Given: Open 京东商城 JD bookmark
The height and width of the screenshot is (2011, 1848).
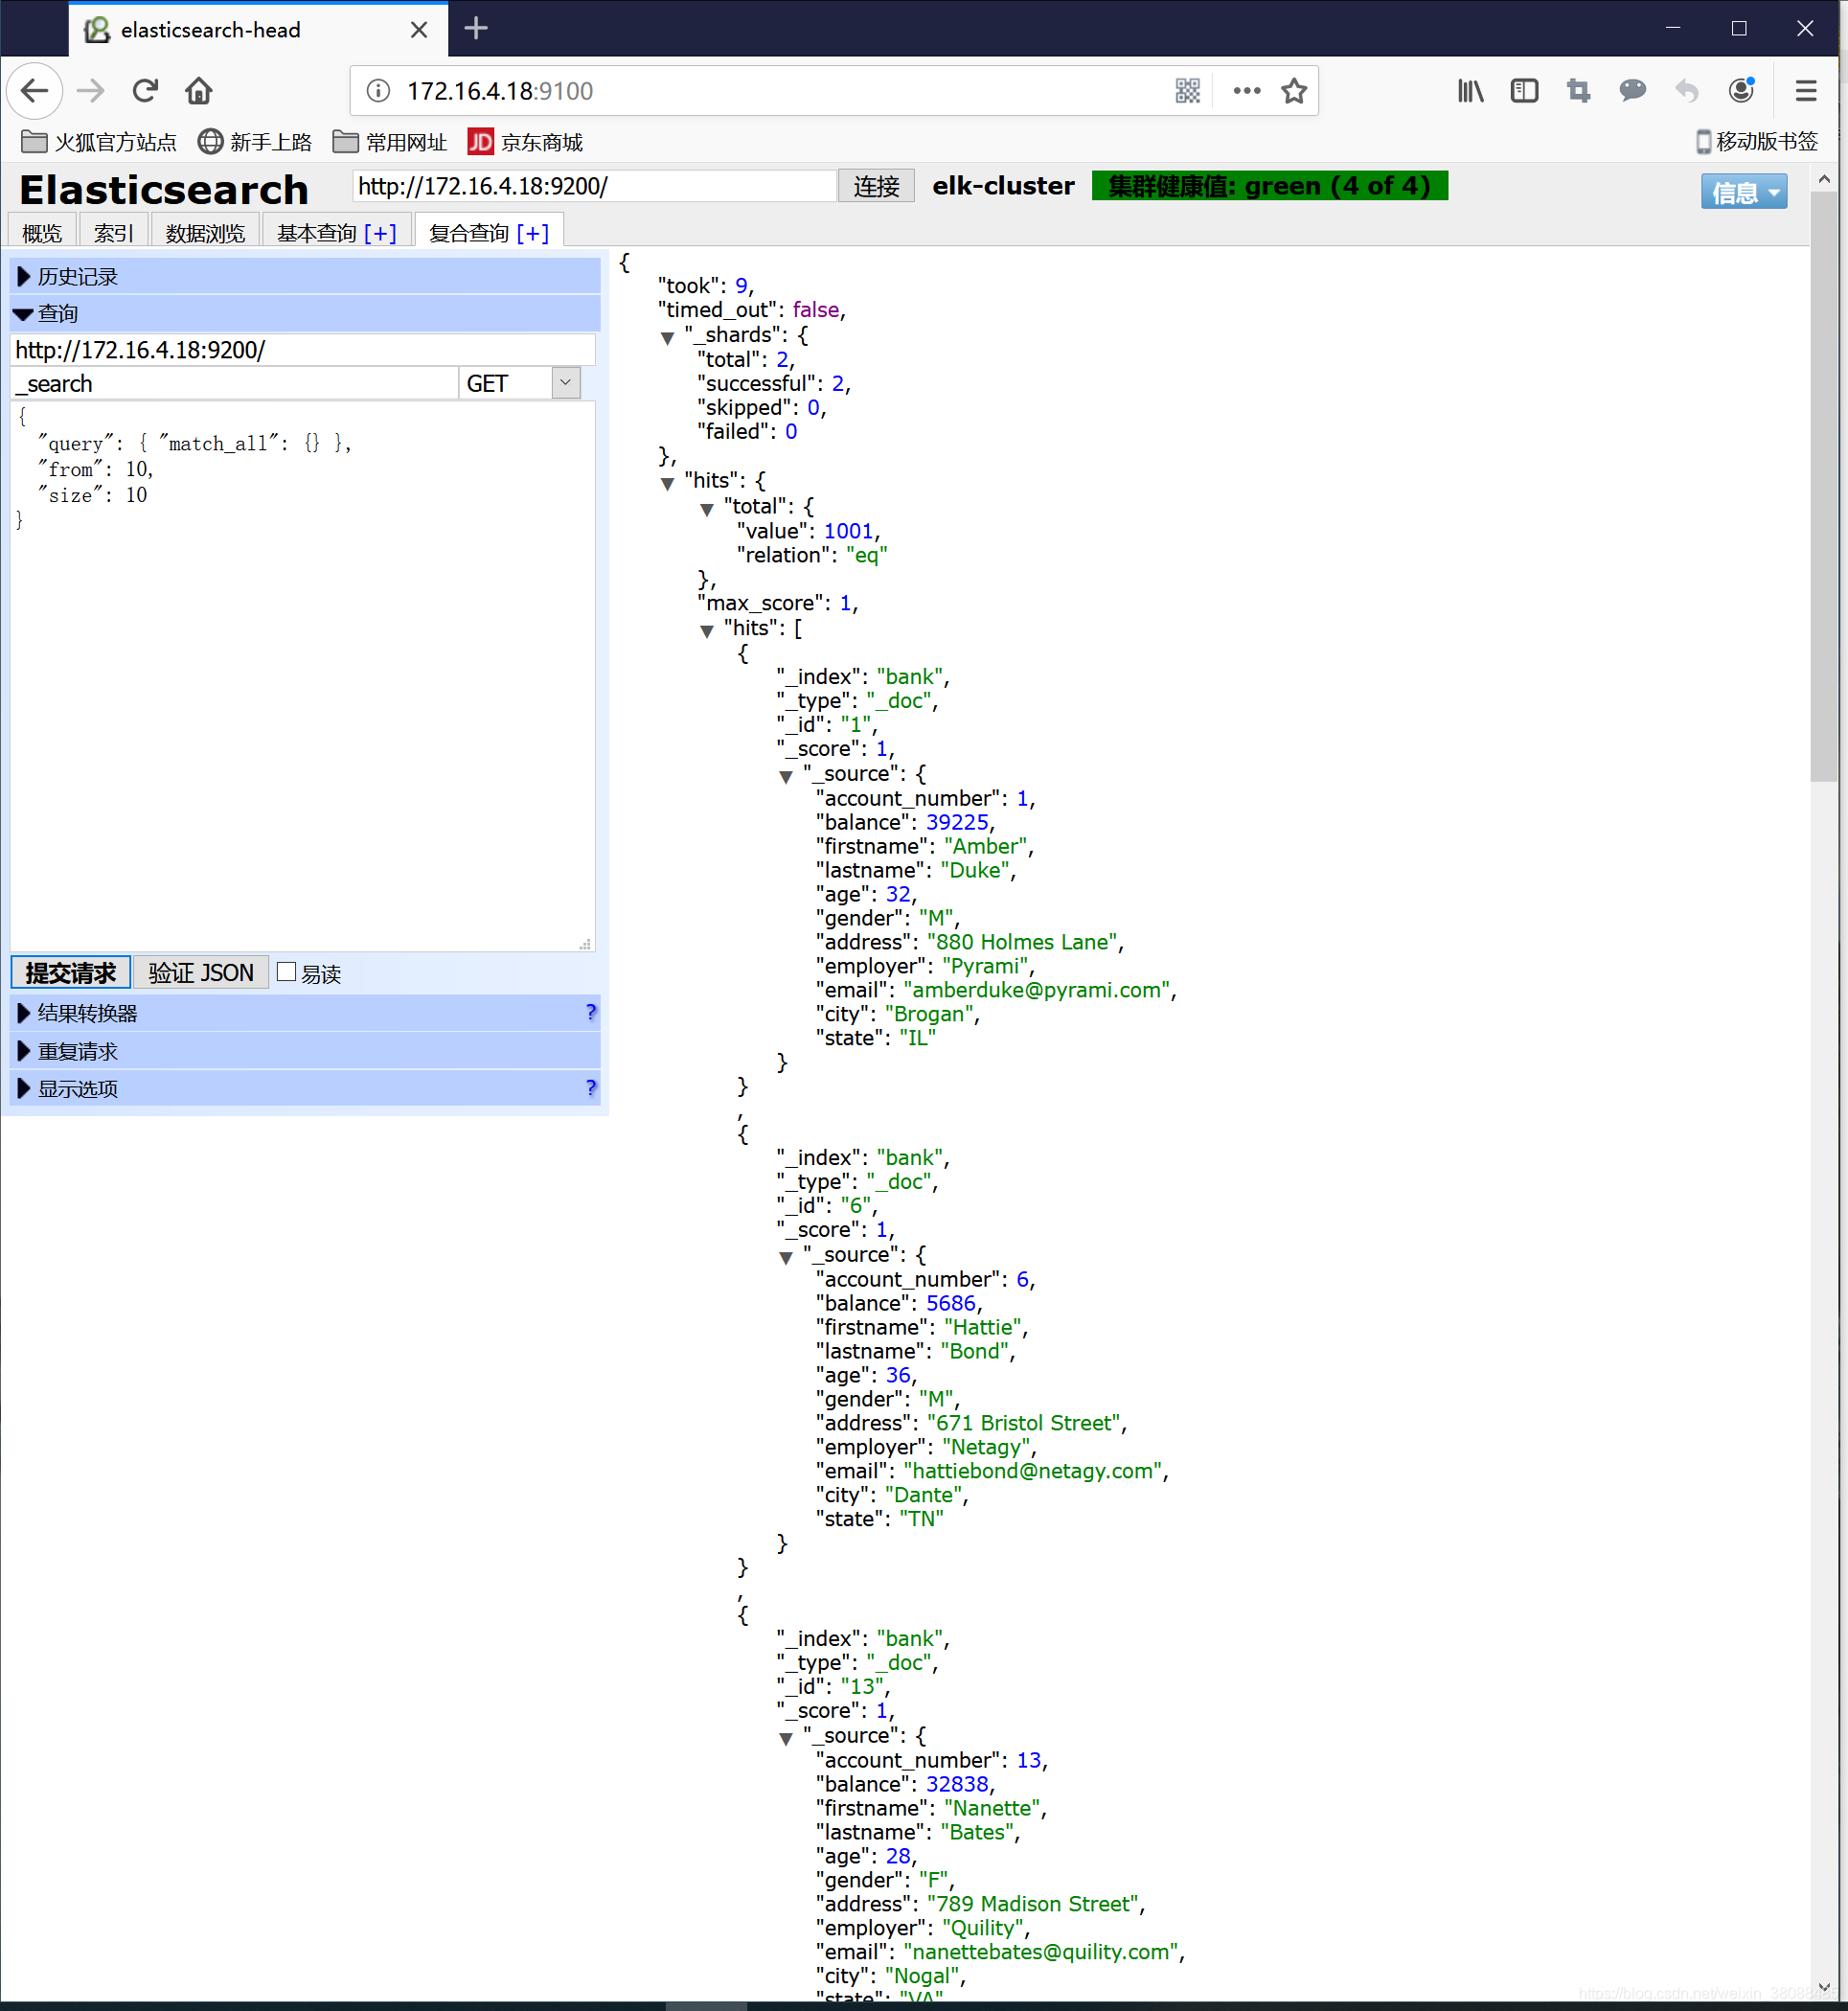Looking at the screenshot, I should 525,142.
